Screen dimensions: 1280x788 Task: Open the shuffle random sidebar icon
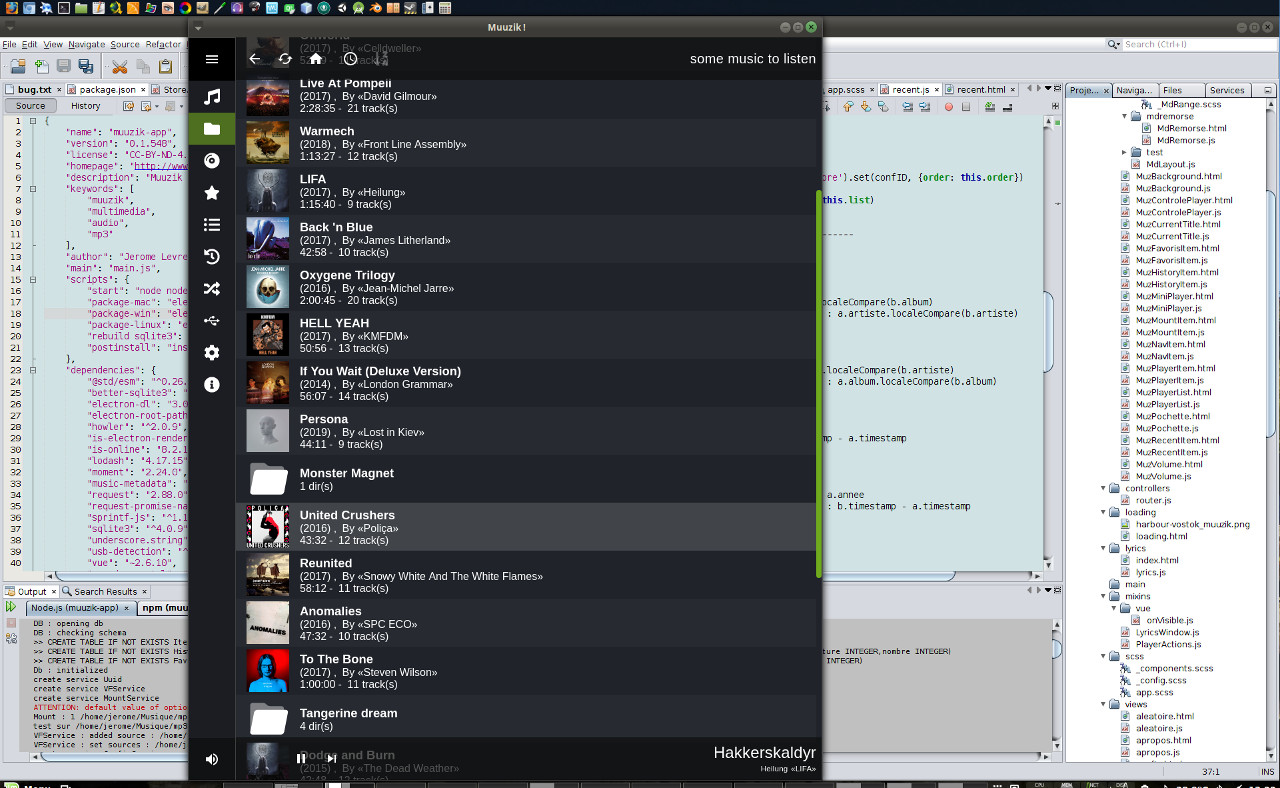pos(212,289)
